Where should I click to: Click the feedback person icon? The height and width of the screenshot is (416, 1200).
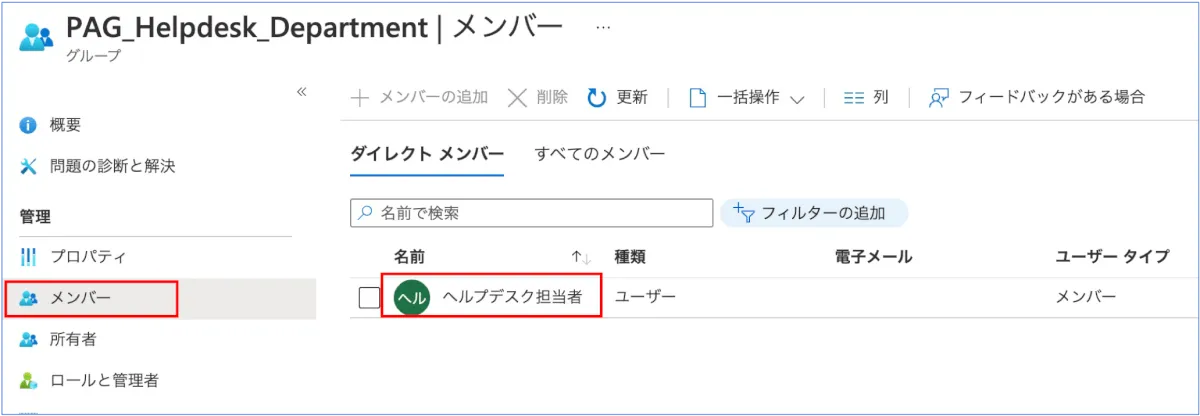(938, 97)
